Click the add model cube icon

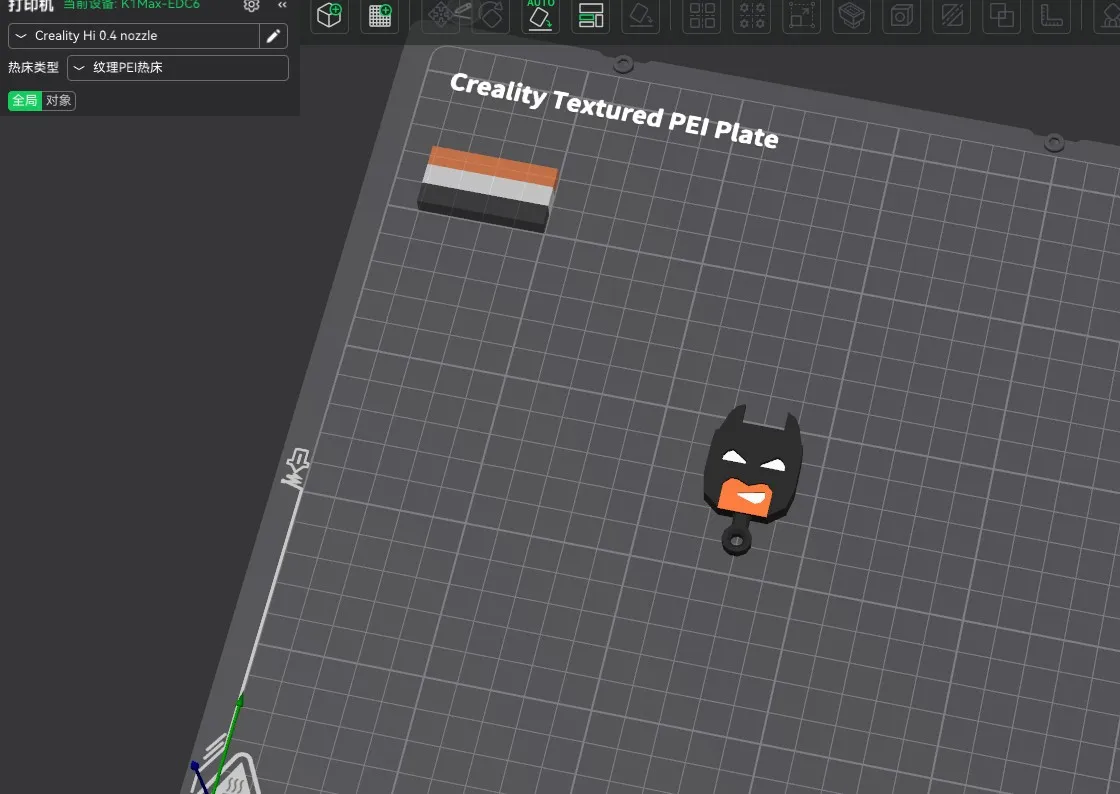329,15
